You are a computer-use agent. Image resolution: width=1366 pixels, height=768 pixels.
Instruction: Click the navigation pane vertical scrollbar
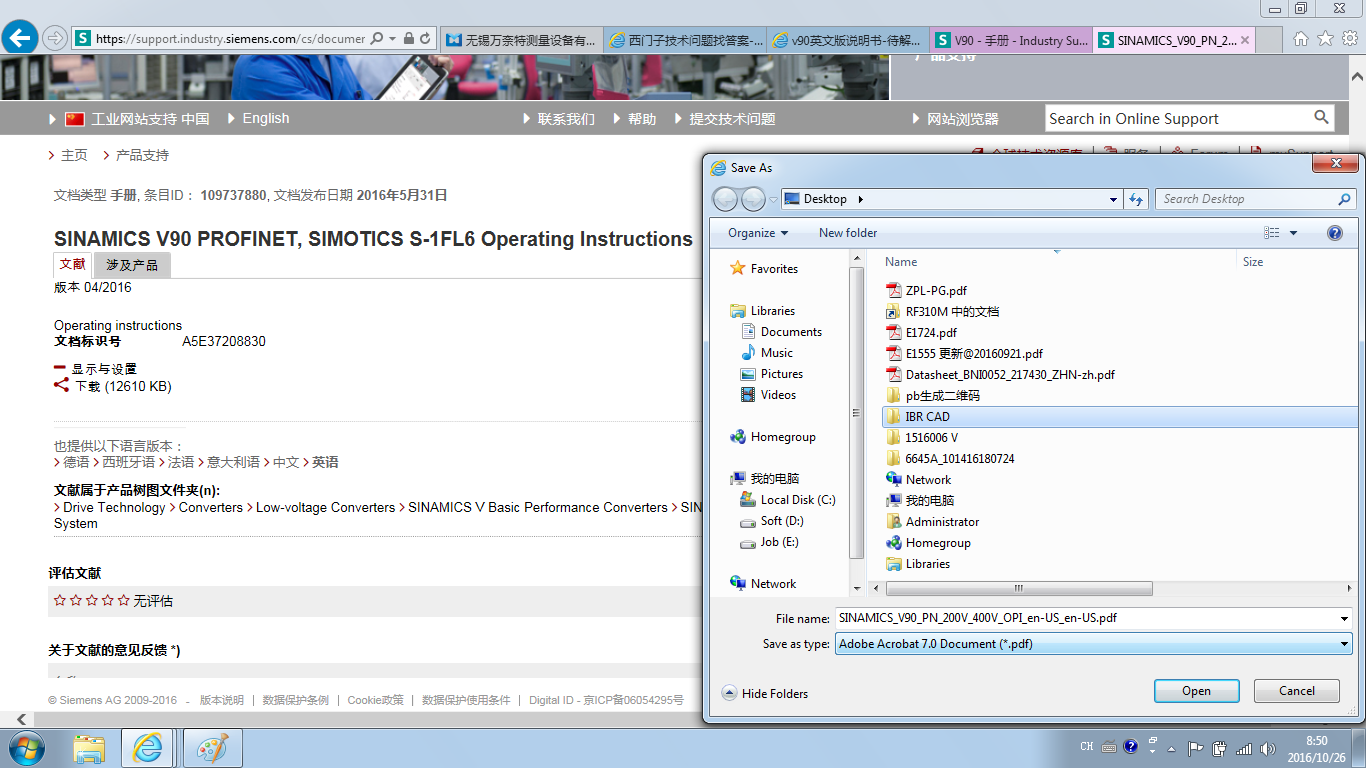tap(856, 412)
